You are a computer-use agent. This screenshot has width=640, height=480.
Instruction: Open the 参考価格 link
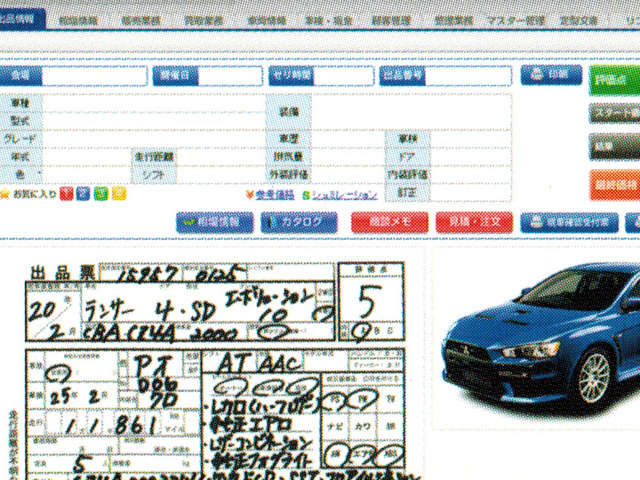pyautogui.click(x=275, y=195)
